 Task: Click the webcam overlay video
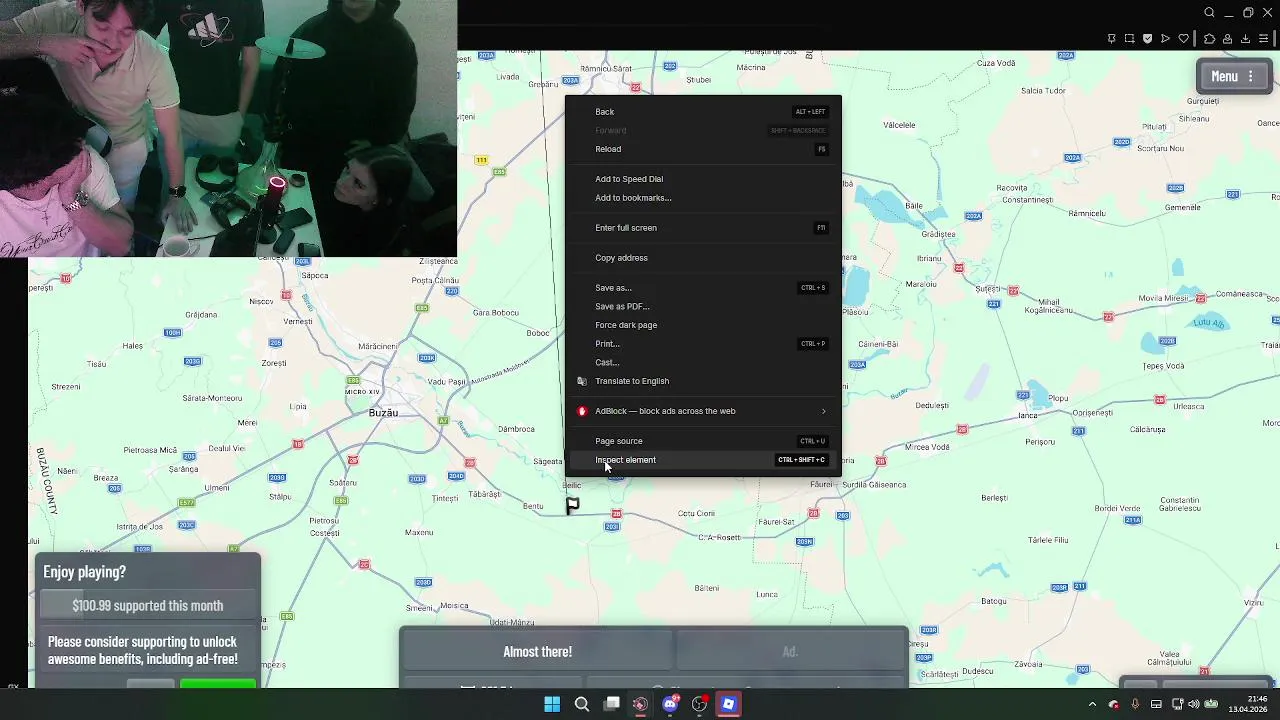(x=228, y=128)
